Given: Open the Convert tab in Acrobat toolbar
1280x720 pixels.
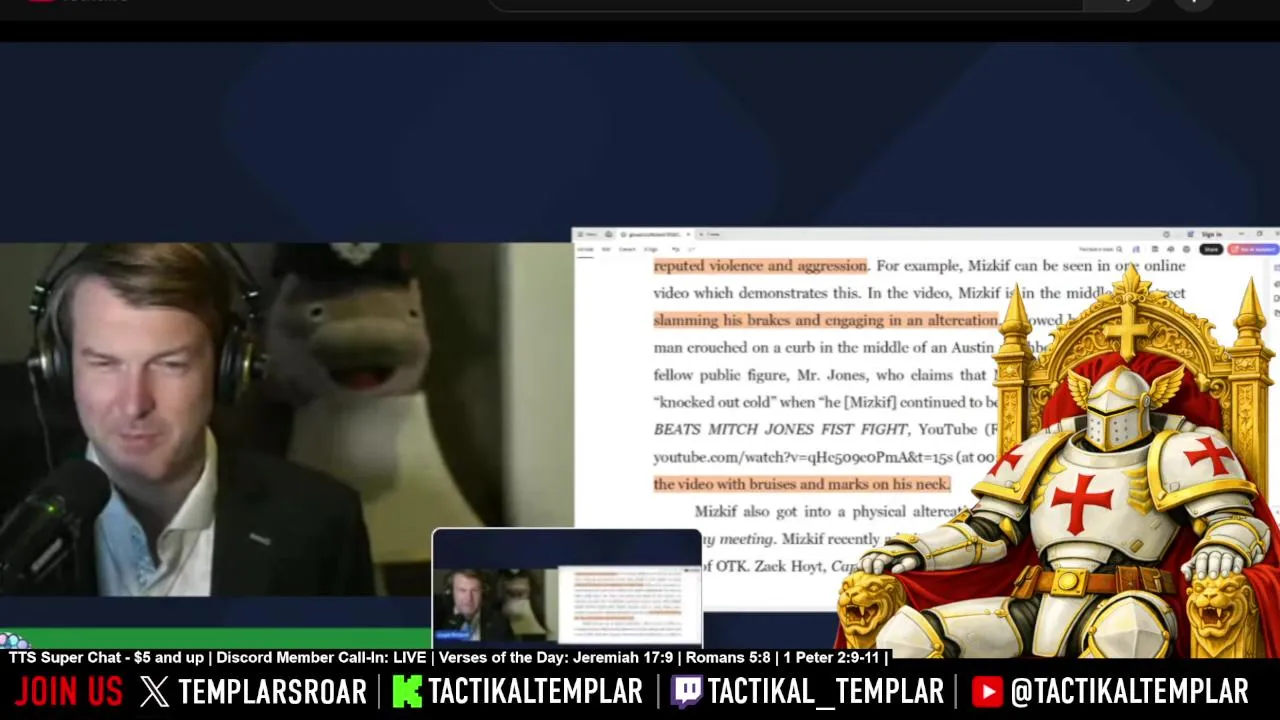Looking at the screenshot, I should 627,249.
